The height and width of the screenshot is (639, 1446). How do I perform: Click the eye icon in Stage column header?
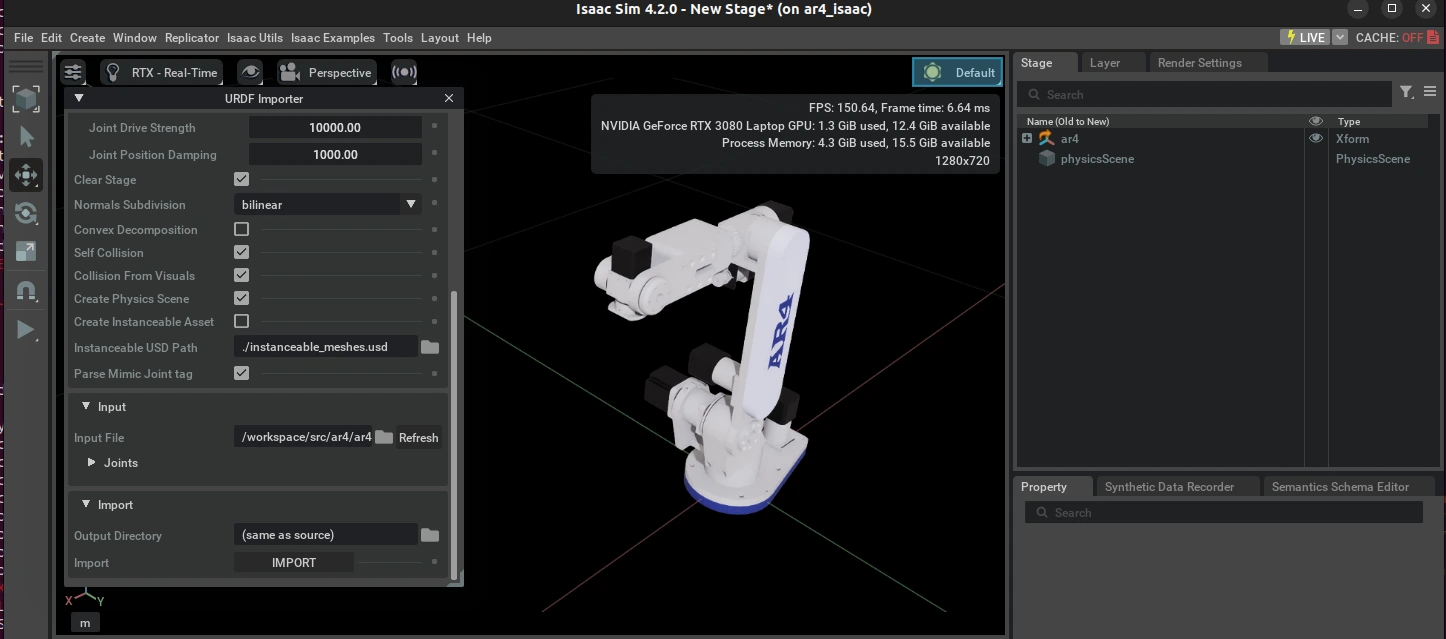[x=1316, y=121]
